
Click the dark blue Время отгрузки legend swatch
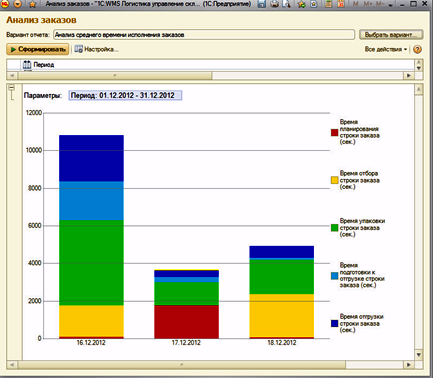coord(334,323)
